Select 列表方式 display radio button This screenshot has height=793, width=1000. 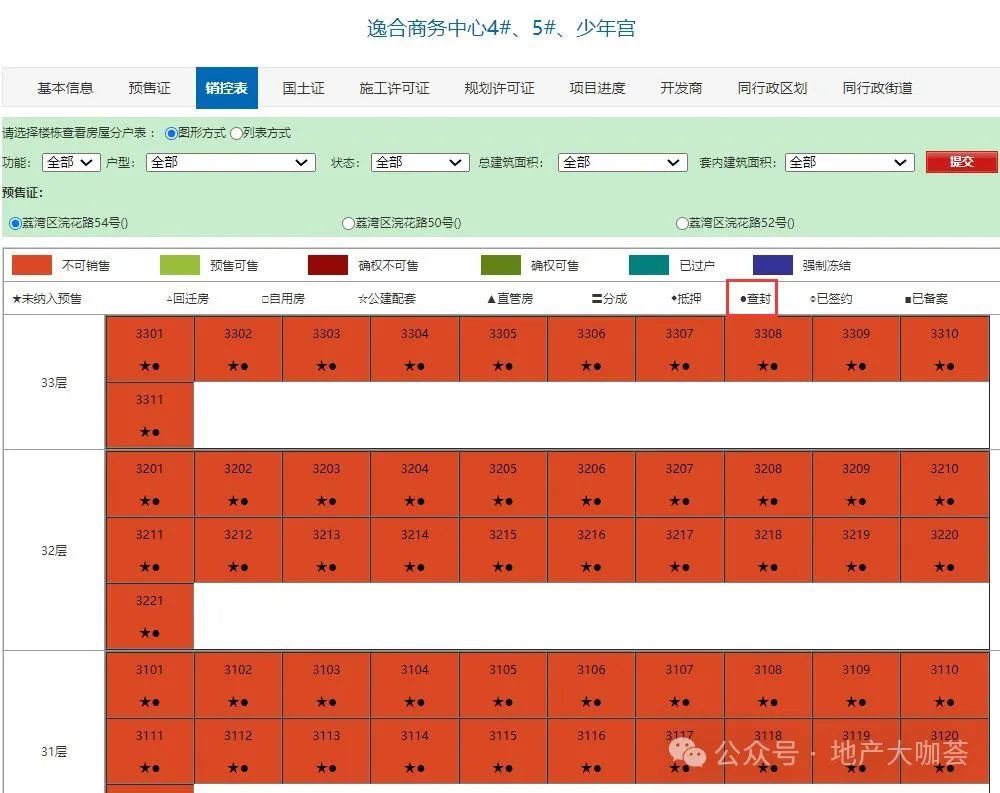pyautogui.click(x=236, y=133)
